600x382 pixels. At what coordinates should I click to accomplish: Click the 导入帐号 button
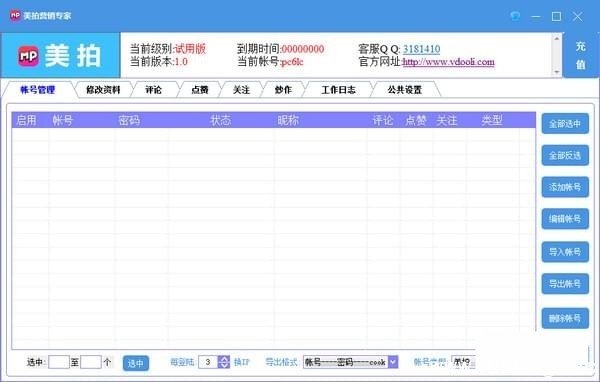565,252
